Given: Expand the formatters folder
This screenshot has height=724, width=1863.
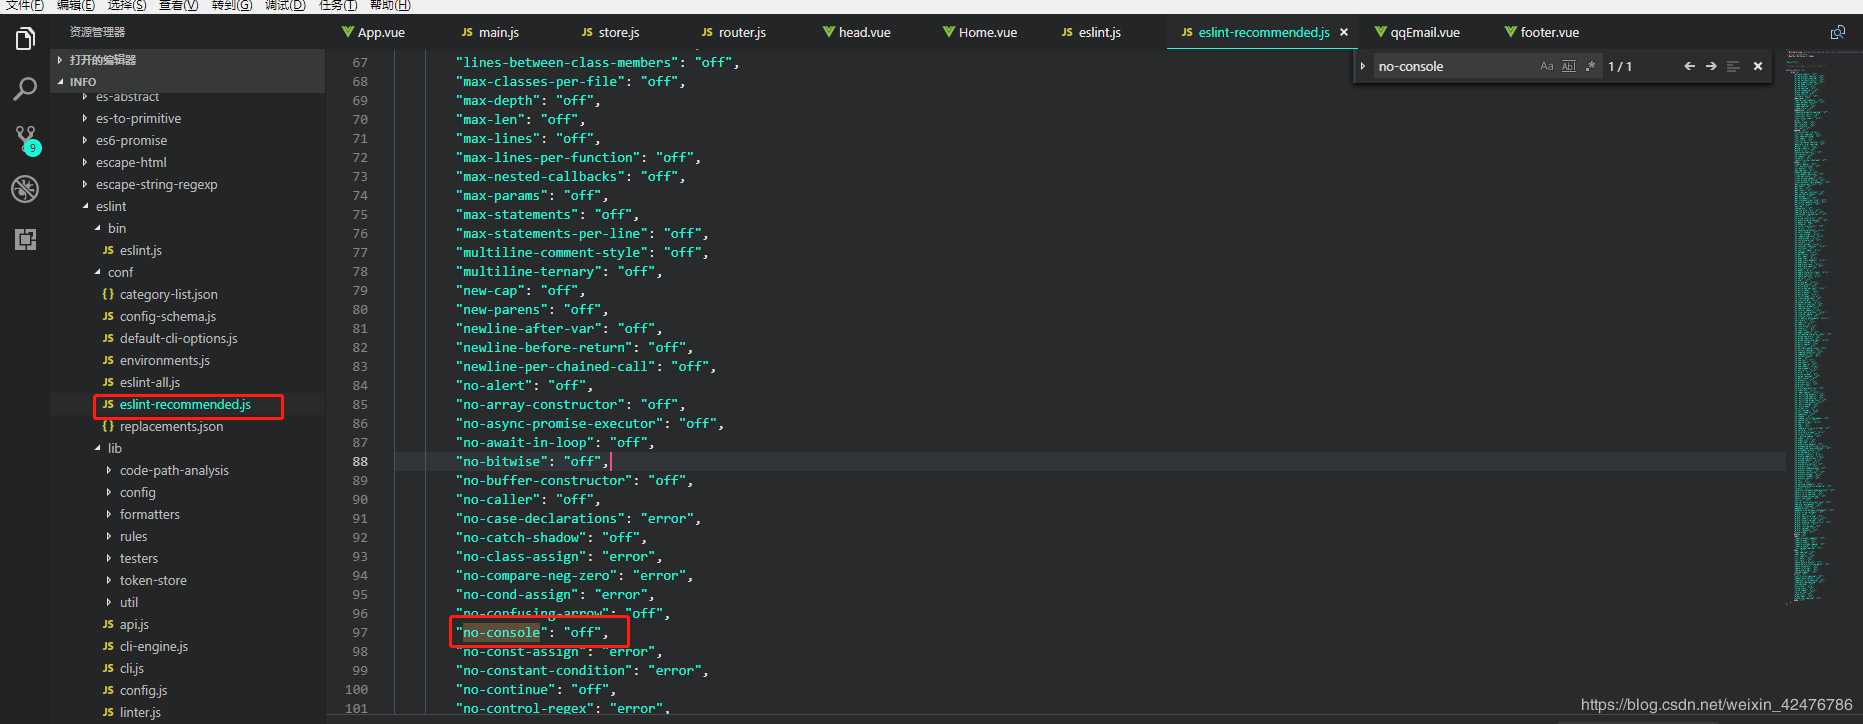Looking at the screenshot, I should 149,514.
